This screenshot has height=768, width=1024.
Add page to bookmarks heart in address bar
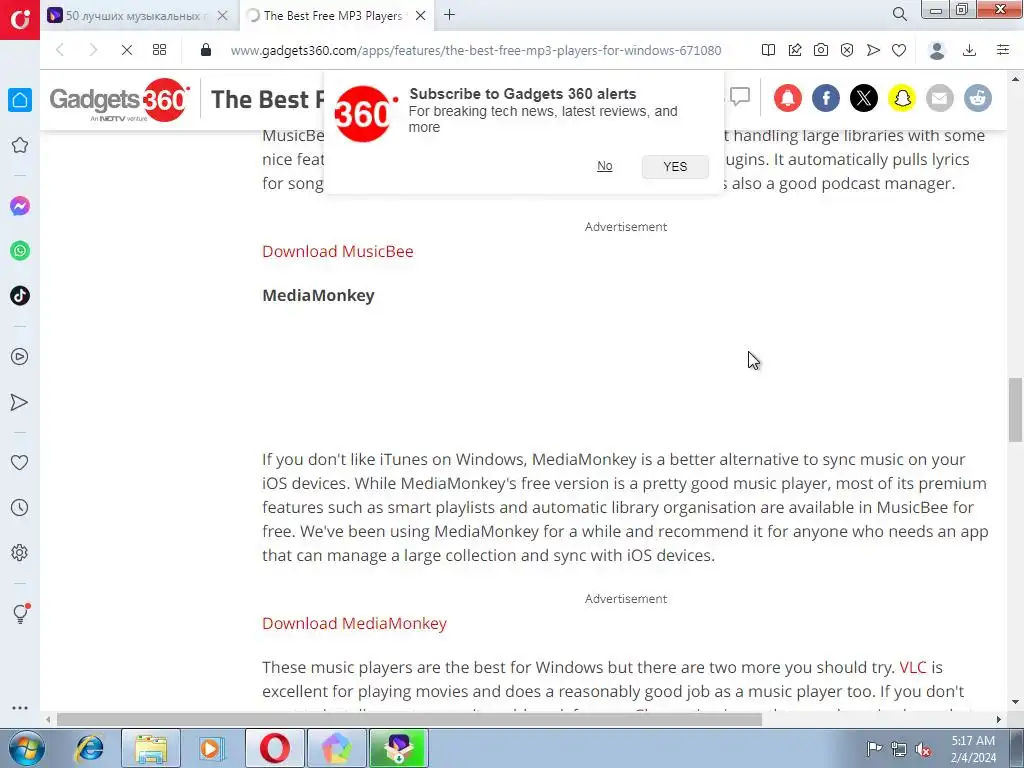coord(899,50)
